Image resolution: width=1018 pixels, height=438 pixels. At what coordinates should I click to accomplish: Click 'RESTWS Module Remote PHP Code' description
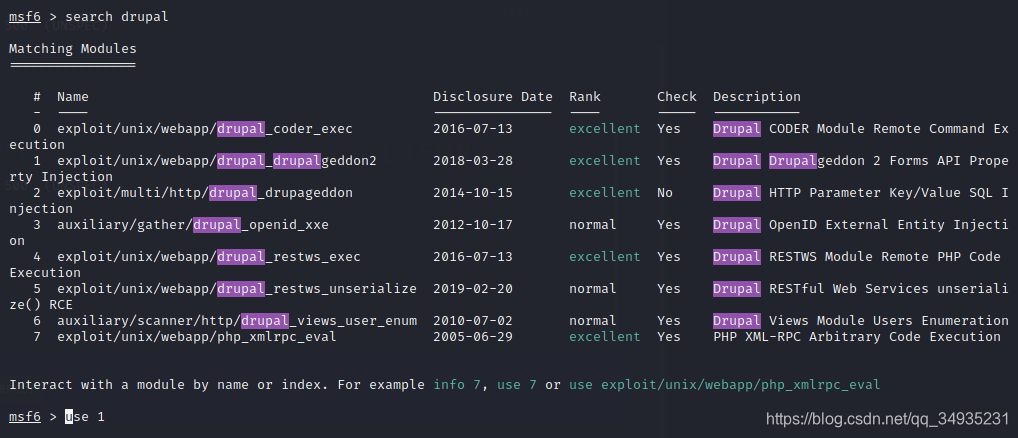884,257
